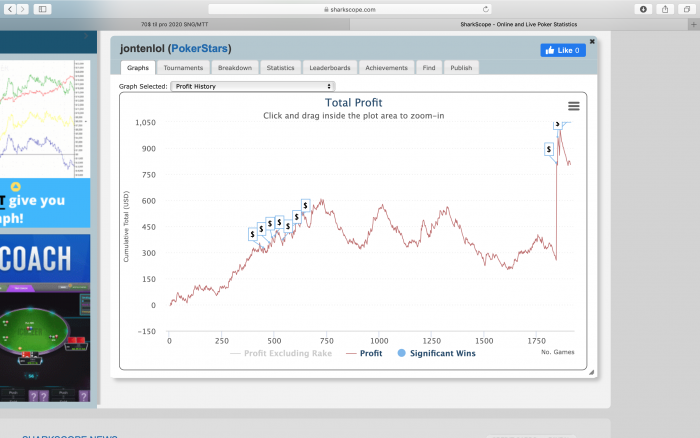Click the significant win marker near 900

click(549, 149)
